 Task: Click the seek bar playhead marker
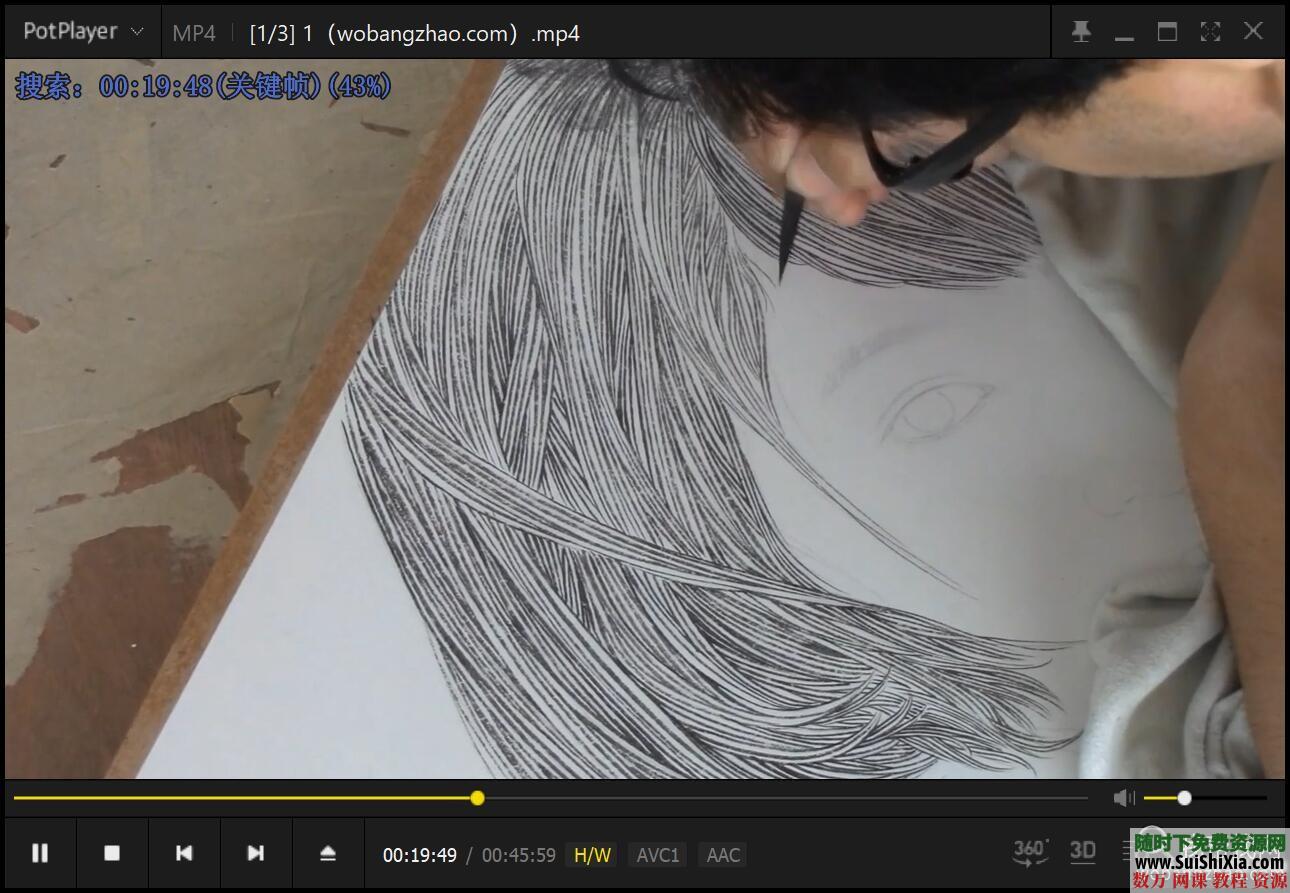coord(477,797)
